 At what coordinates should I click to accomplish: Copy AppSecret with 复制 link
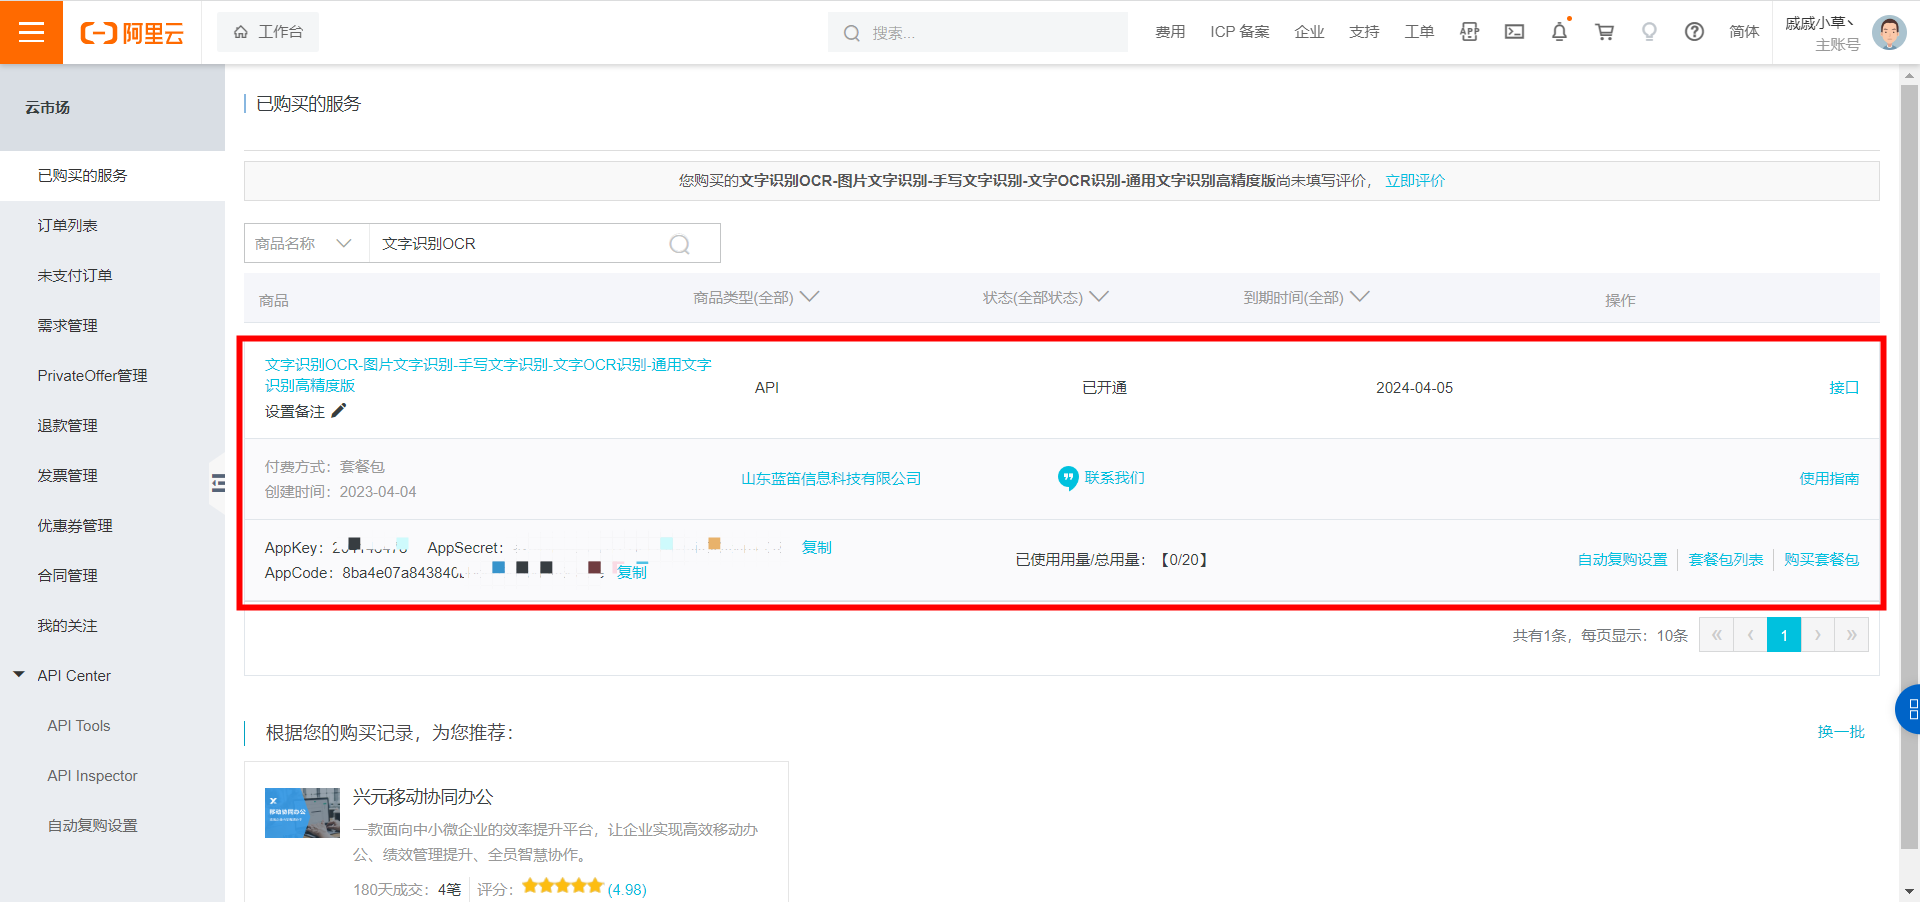click(x=816, y=548)
